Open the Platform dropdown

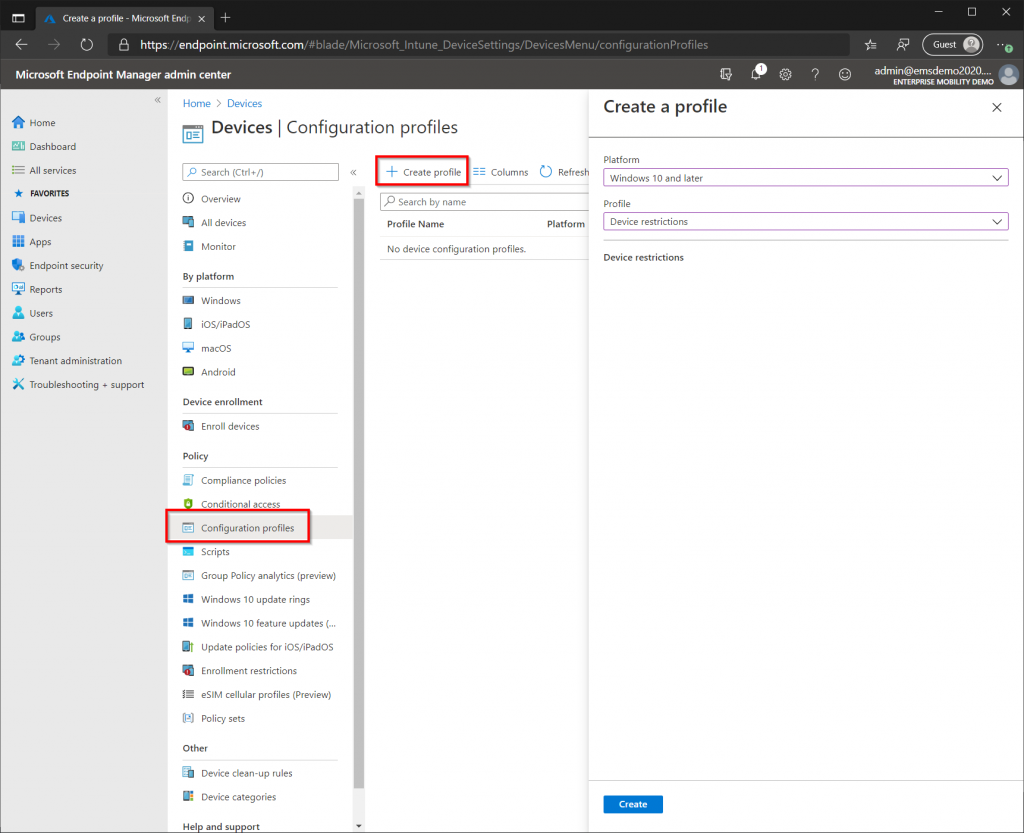805,178
